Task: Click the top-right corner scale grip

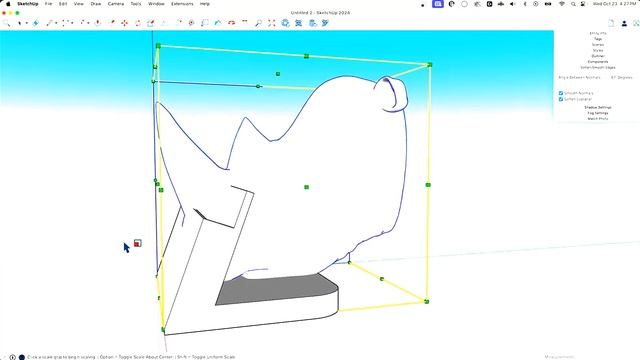Action: (x=429, y=64)
